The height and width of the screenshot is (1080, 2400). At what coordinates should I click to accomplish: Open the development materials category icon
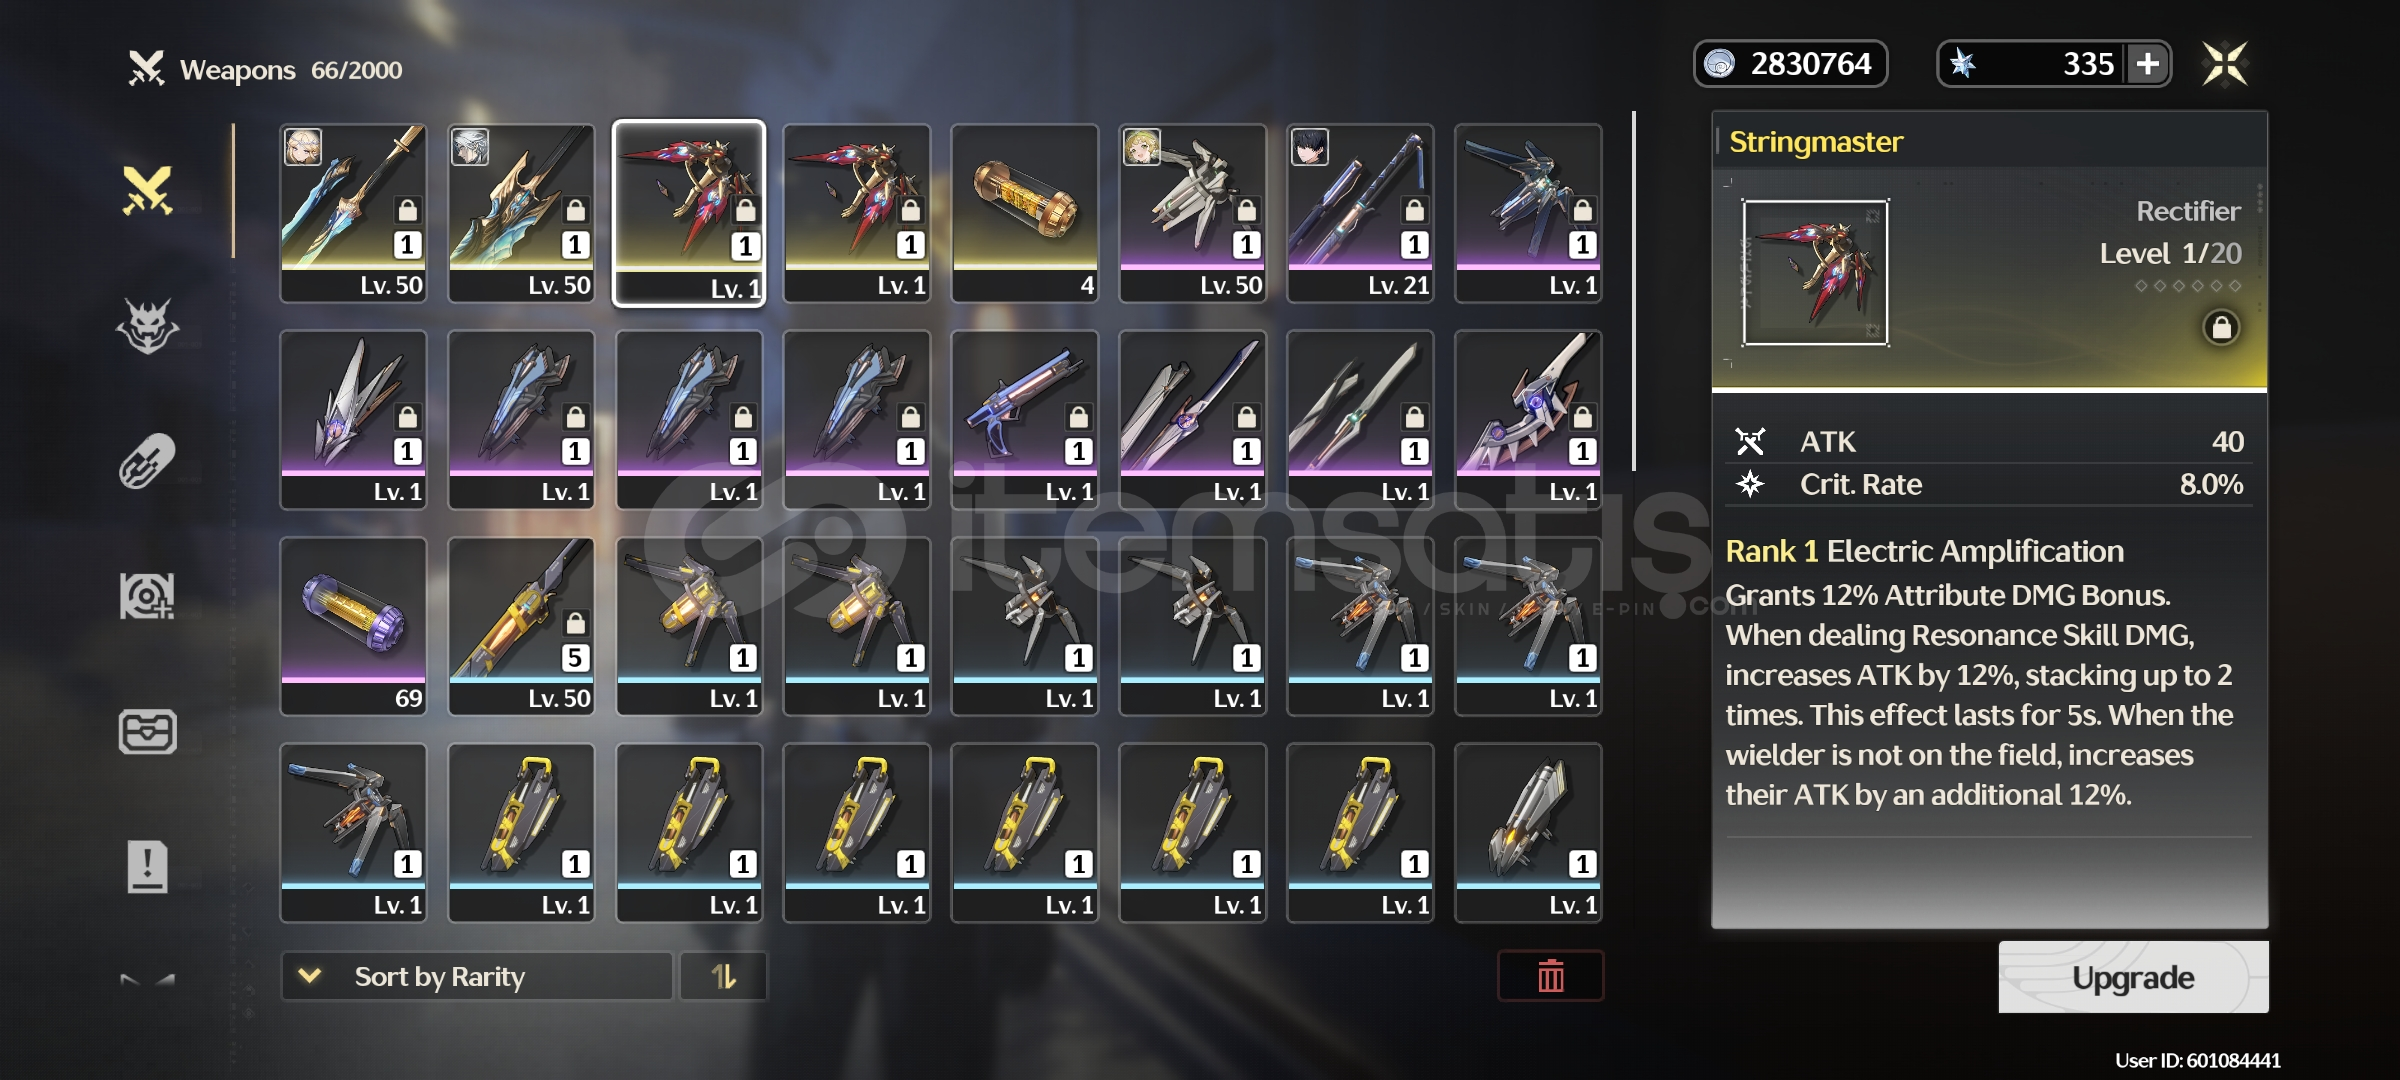point(148,596)
